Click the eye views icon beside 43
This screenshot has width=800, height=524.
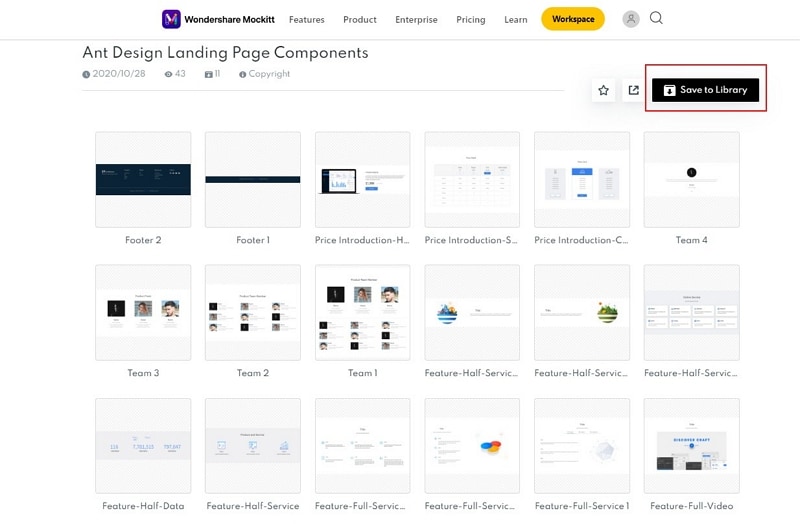[168, 74]
